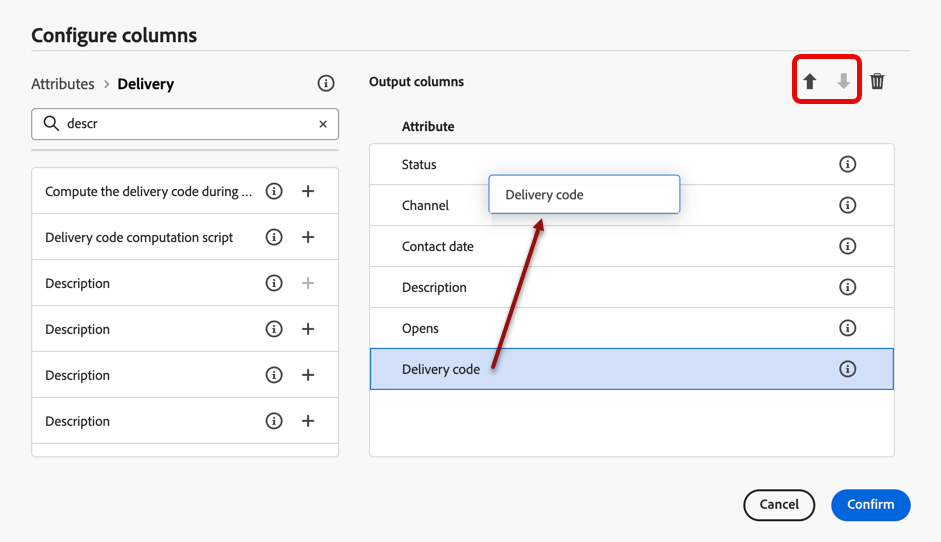This screenshot has width=941, height=542.
Task: Show info for Status output column
Action: [x=848, y=164]
